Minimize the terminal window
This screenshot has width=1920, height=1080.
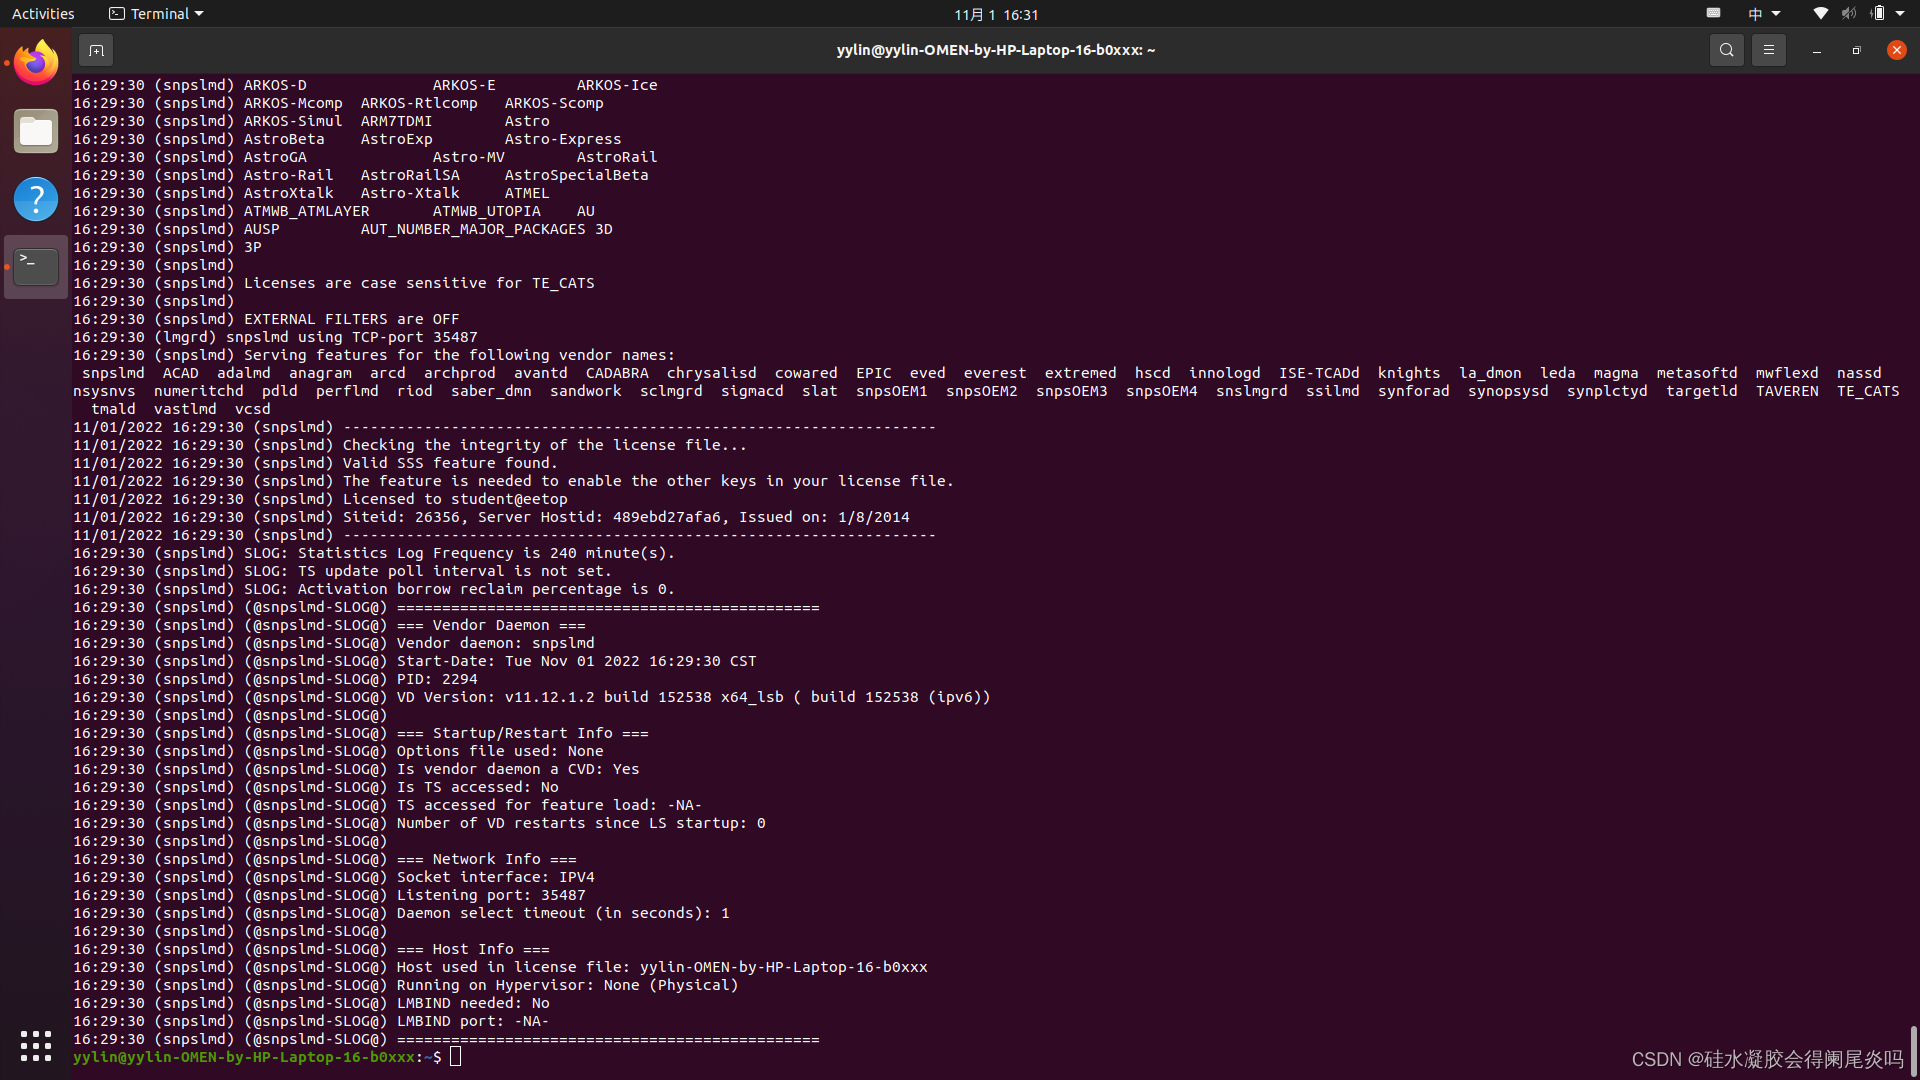click(x=1816, y=50)
